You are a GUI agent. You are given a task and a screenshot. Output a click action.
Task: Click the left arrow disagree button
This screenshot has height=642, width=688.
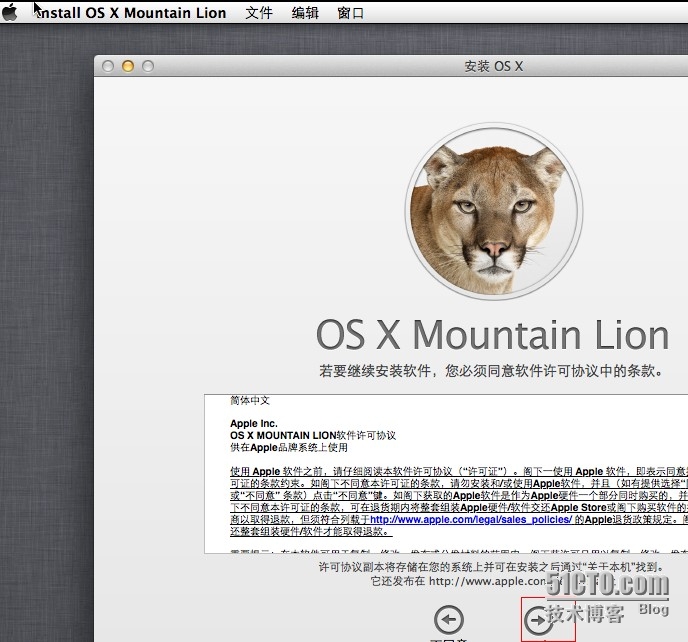pyautogui.click(x=449, y=620)
